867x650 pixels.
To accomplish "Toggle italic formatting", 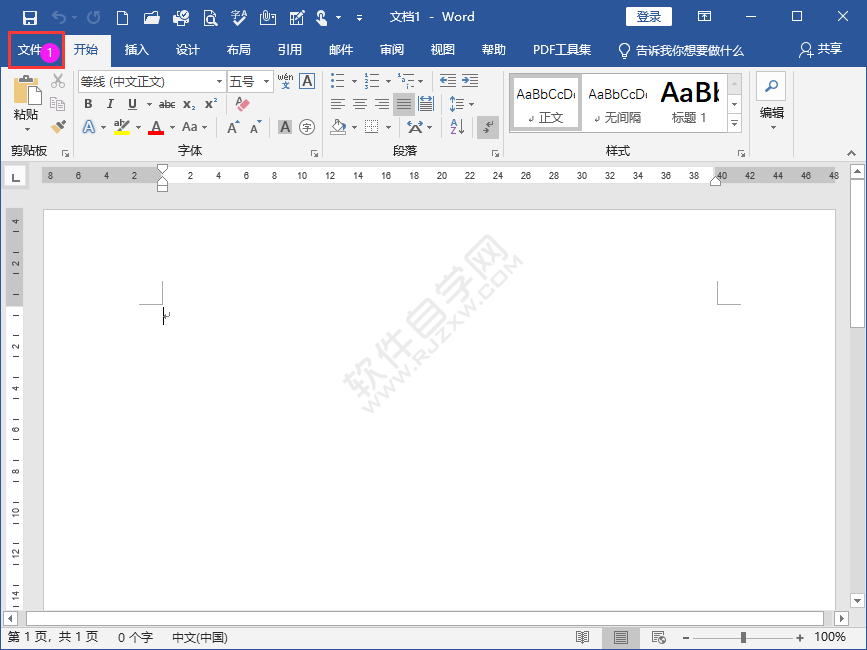I will click(110, 104).
